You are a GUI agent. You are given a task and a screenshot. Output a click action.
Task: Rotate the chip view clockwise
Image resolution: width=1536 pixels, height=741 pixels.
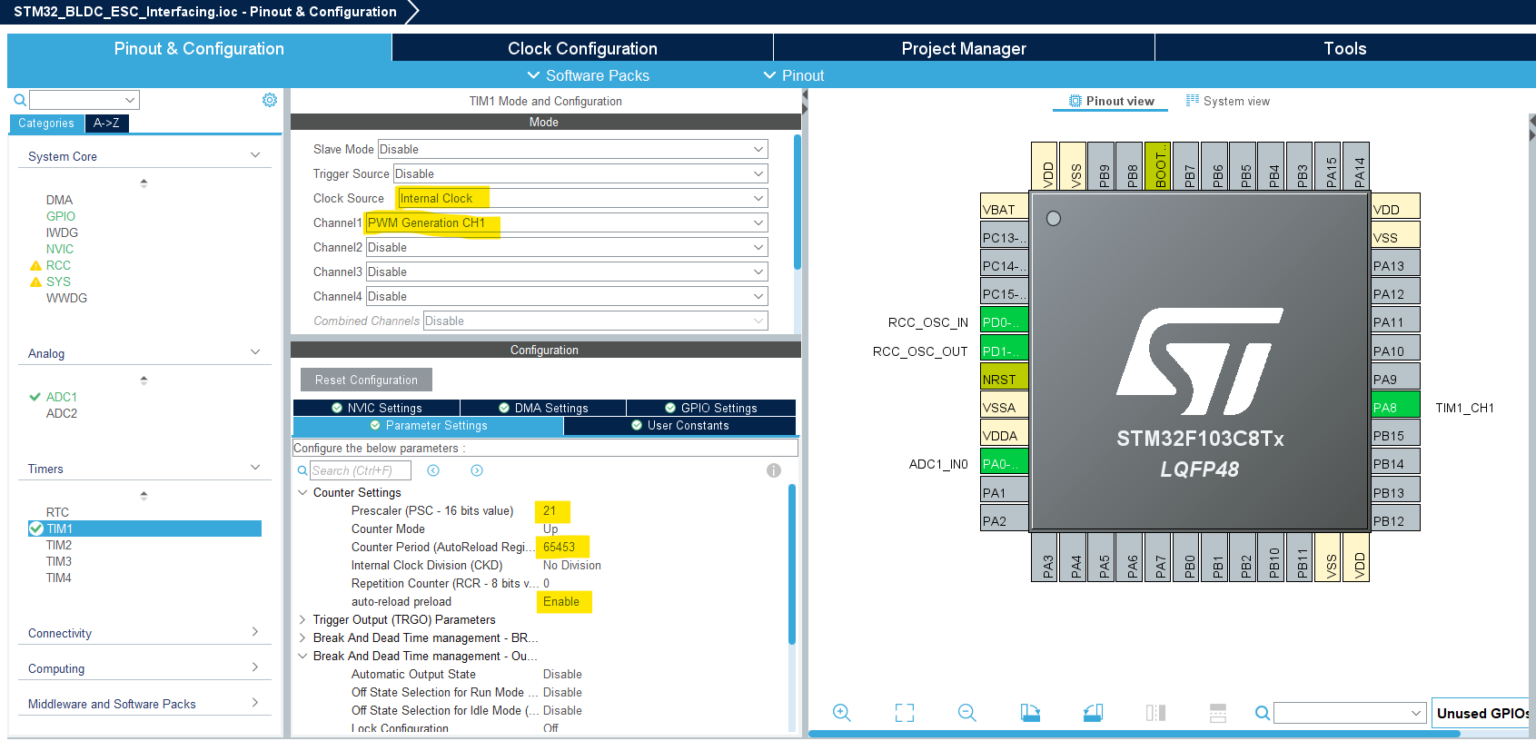pos(1030,713)
